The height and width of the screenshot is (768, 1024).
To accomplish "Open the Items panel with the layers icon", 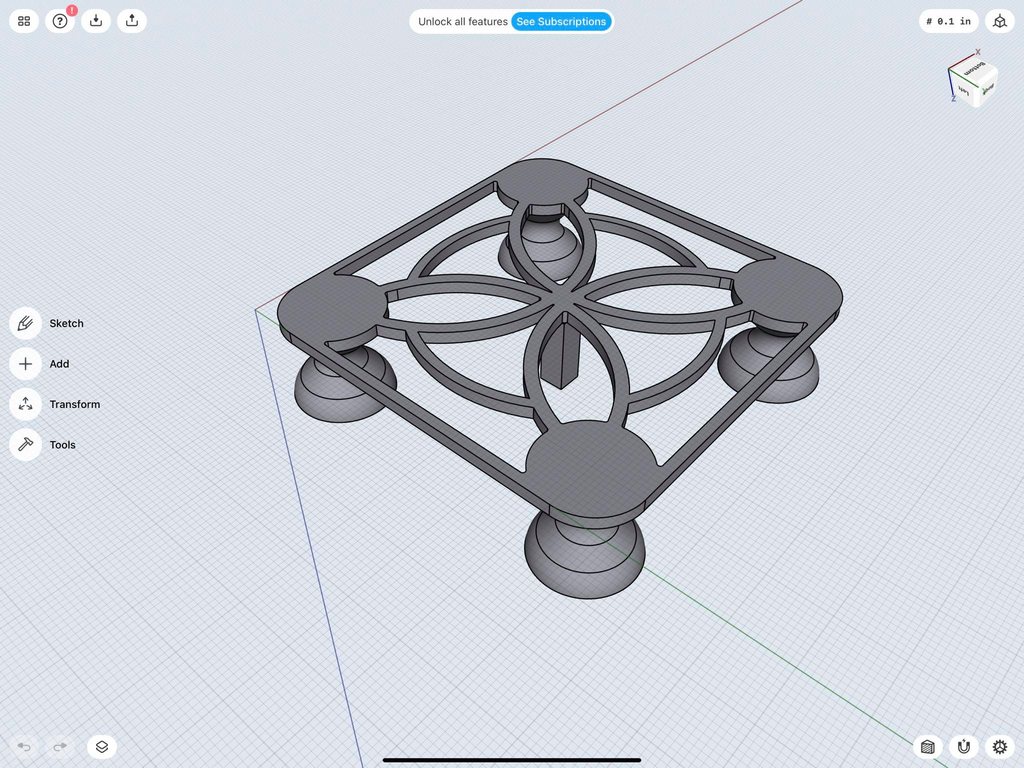I will (101, 746).
